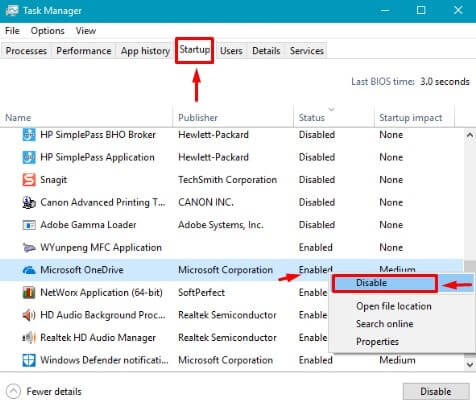
Task: Click the HP SimplePass Application name text
Action: [x=97, y=157]
